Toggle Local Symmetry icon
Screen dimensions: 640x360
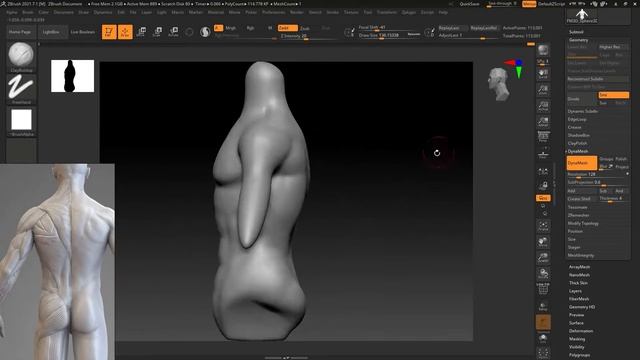pyautogui.click(x=543, y=171)
